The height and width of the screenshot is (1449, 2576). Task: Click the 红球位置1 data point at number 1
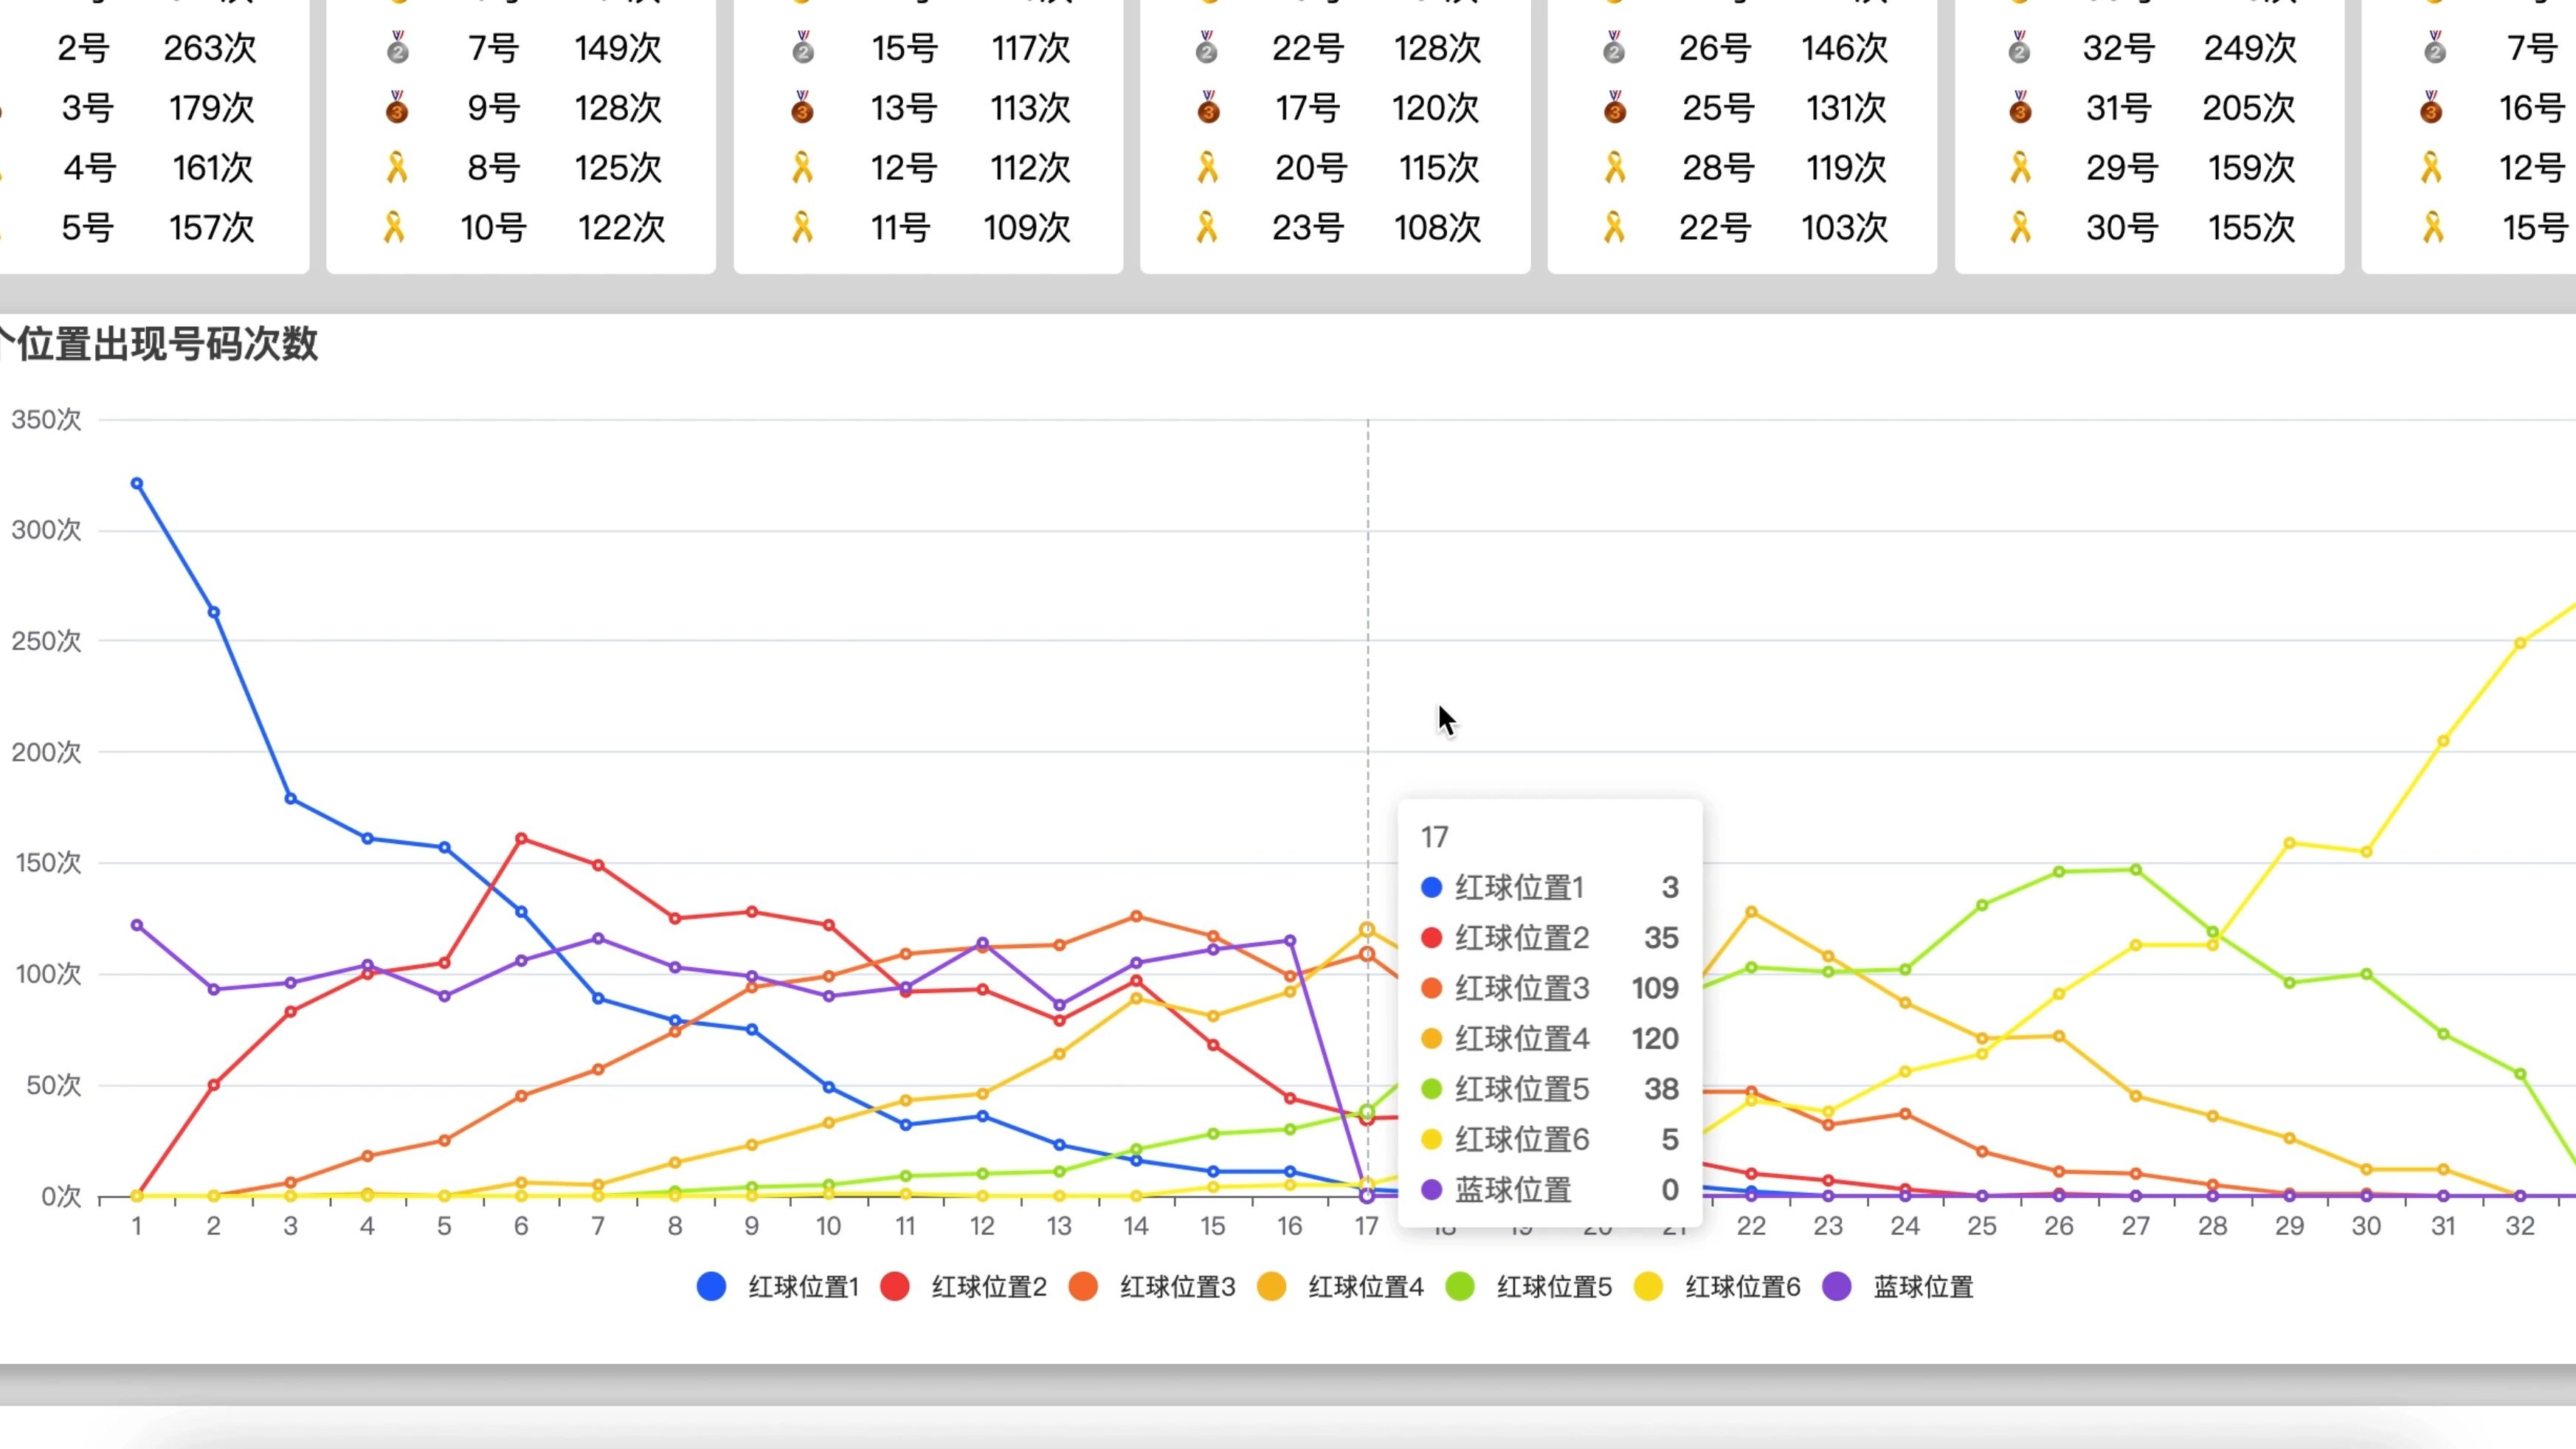[137, 484]
